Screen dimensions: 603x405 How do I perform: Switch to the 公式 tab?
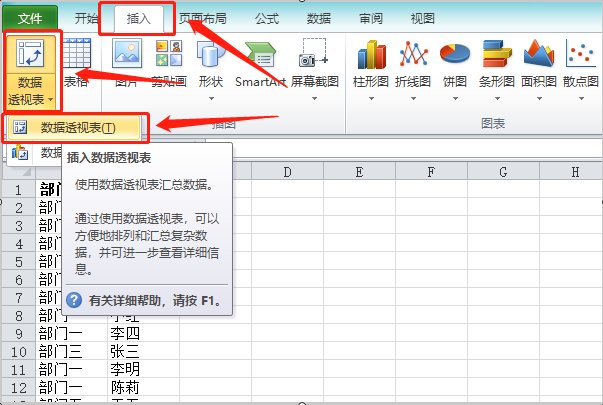267,18
